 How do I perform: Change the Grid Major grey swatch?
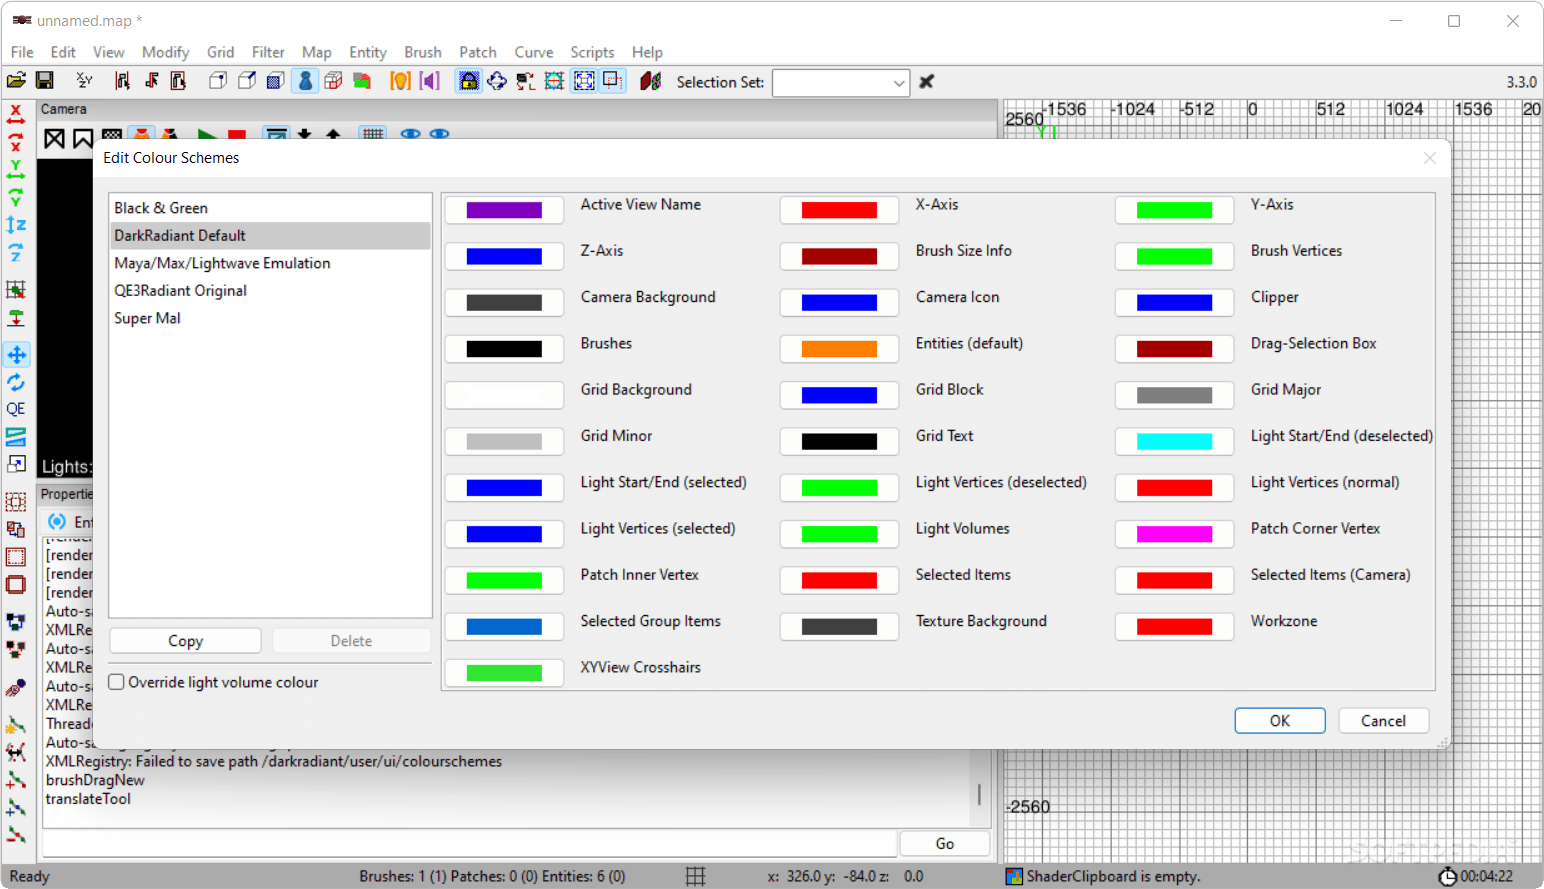pos(1174,395)
